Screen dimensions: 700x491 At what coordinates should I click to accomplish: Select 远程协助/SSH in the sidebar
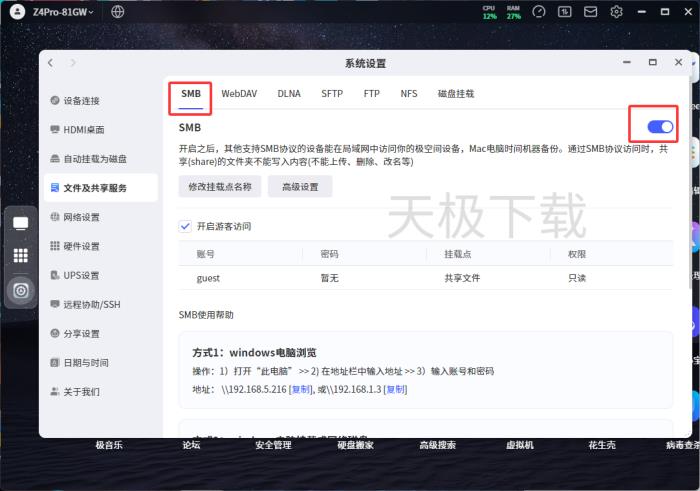tap(91, 304)
